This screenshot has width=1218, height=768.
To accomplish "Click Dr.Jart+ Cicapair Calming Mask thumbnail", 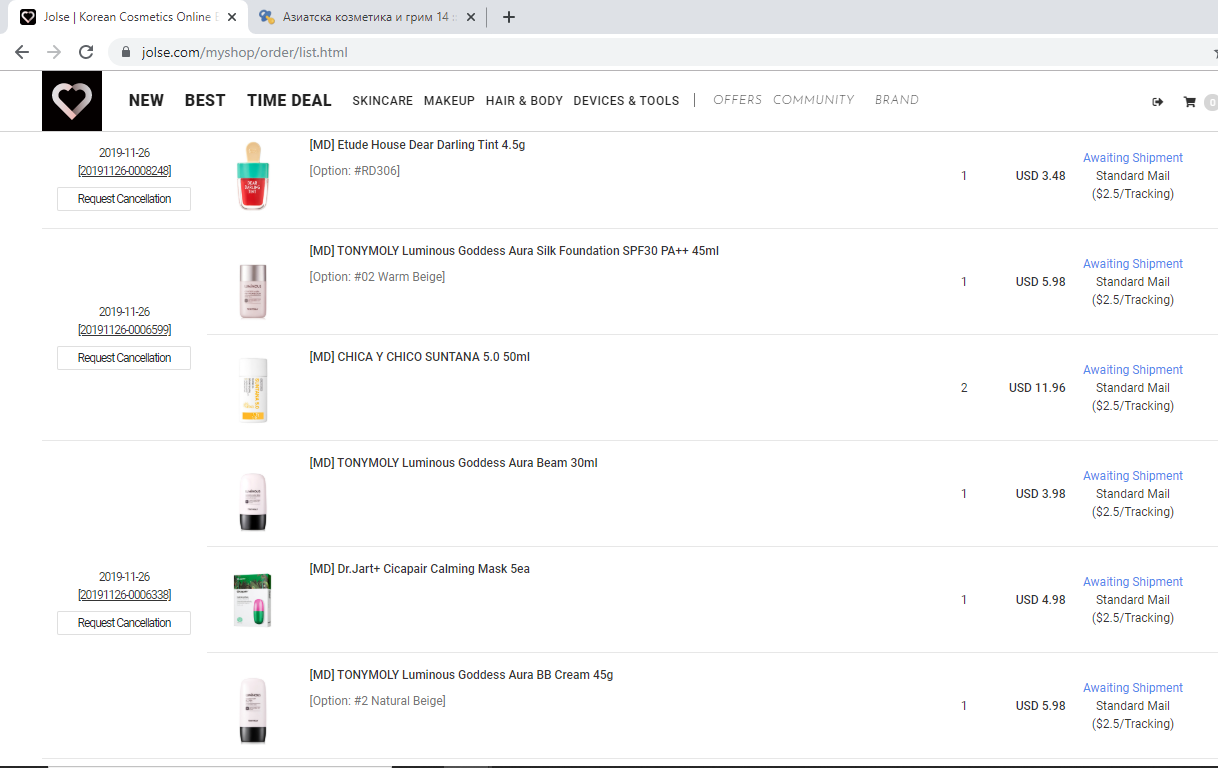I will point(253,600).
